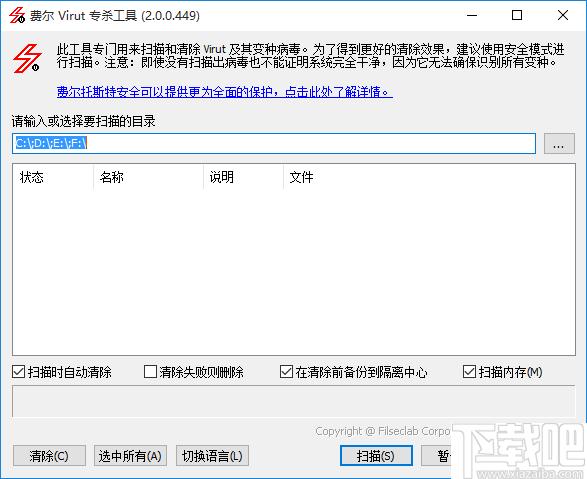Viewport: 587px width, 479px height.
Task: Click the scan directory path input field
Action: coord(274,143)
